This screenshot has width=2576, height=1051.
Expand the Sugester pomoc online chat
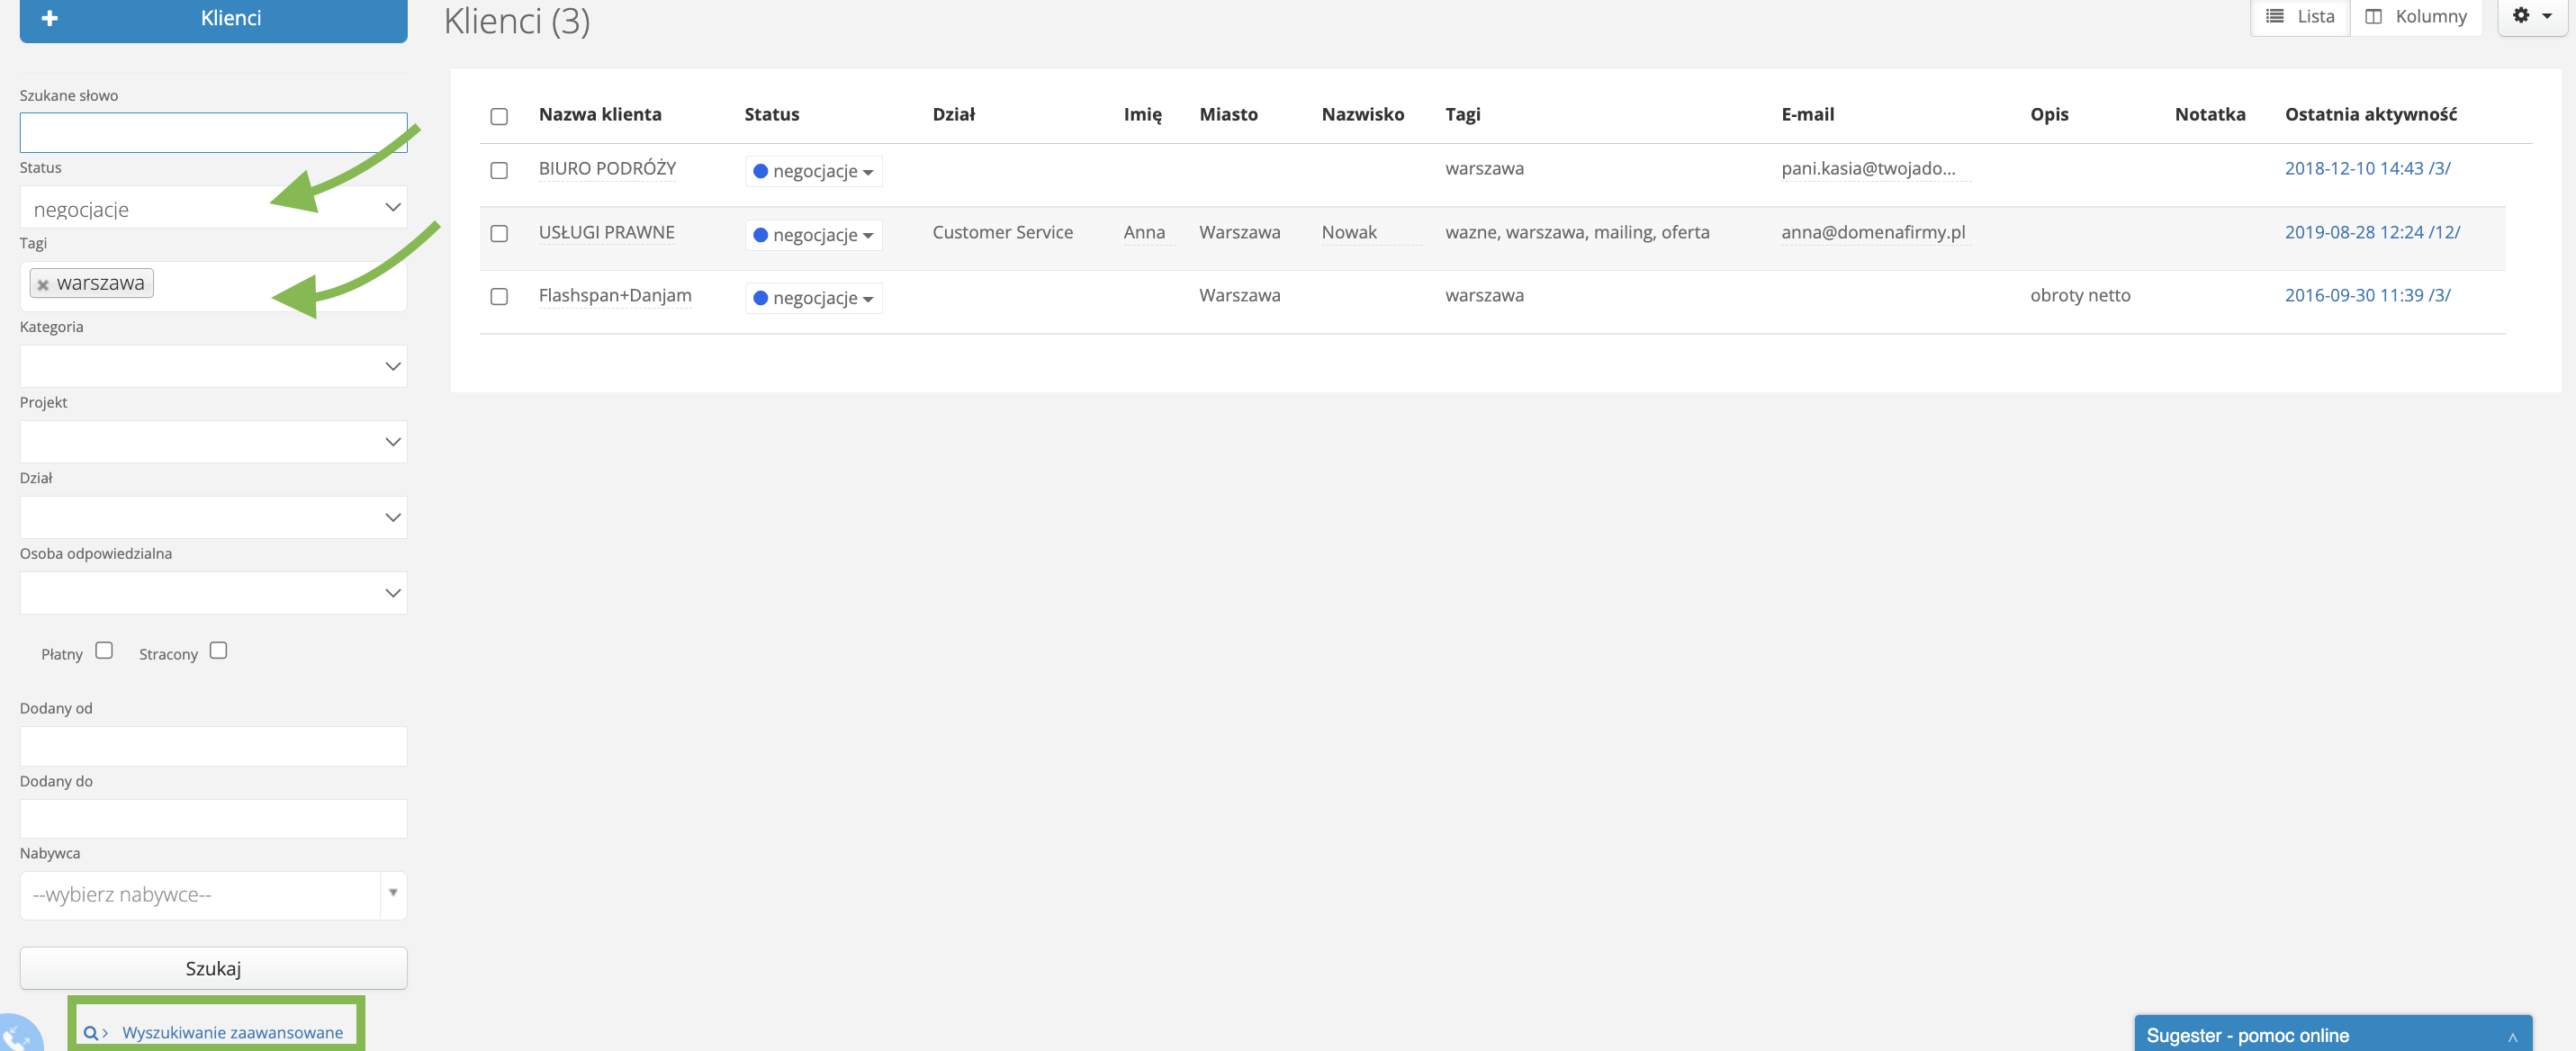[x=2511, y=1037]
